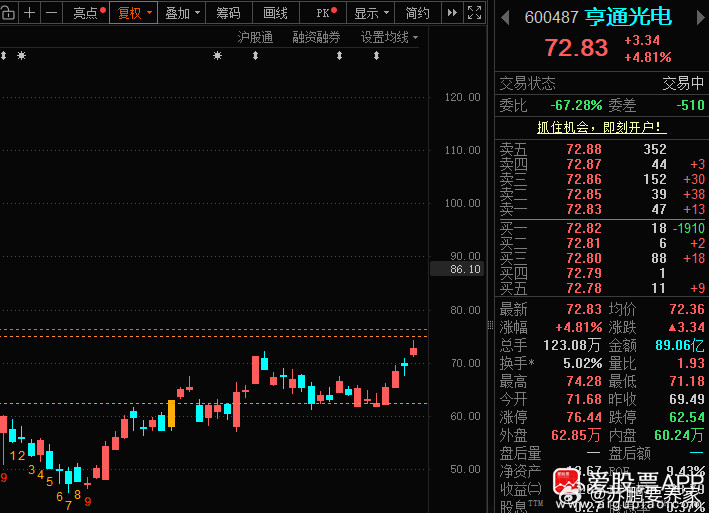Screen dimensions: 709x513
Task: Click the 86.10 price axis marker
Action: tap(457, 269)
